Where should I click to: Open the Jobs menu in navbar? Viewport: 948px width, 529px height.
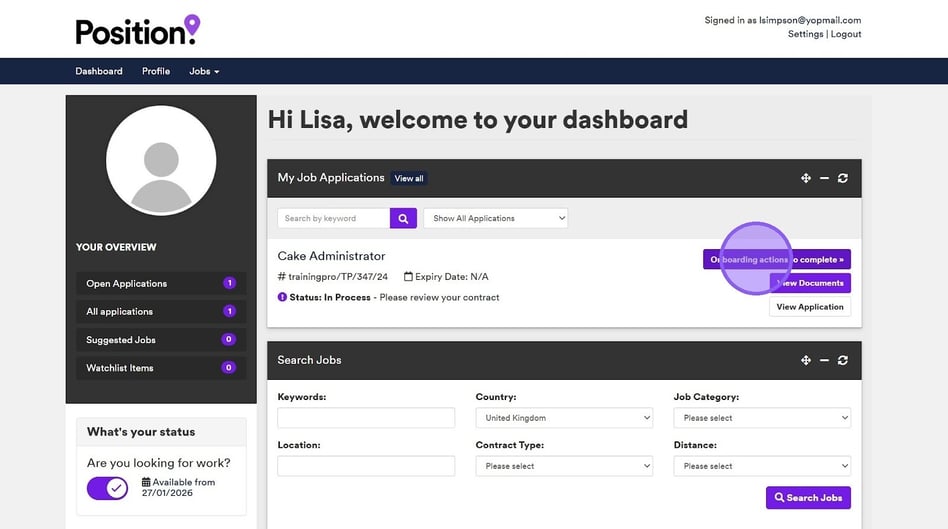204,71
